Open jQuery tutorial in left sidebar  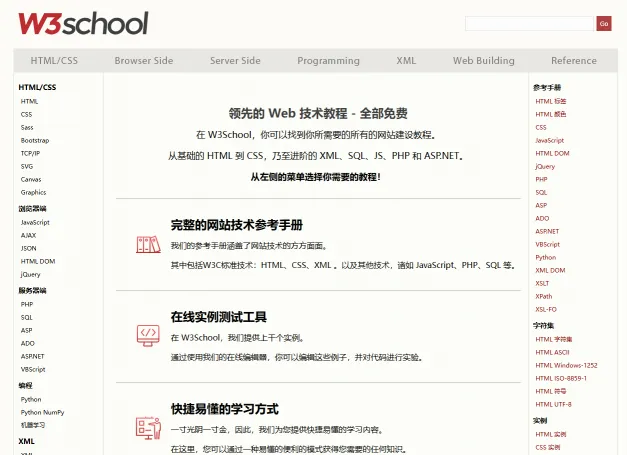(x=30, y=274)
